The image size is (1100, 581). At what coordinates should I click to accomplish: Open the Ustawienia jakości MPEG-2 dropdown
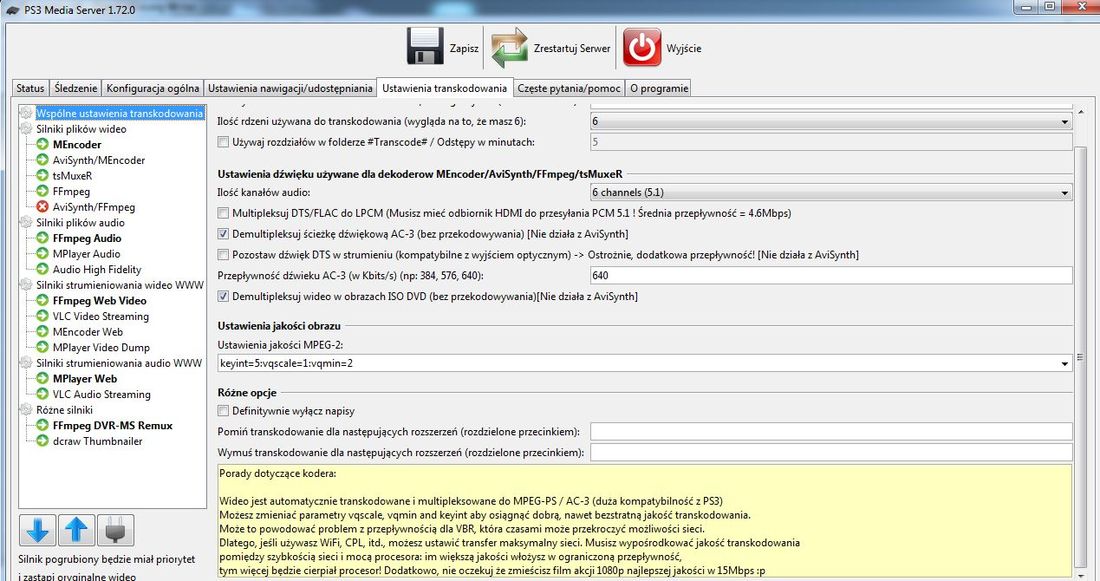tap(645, 363)
